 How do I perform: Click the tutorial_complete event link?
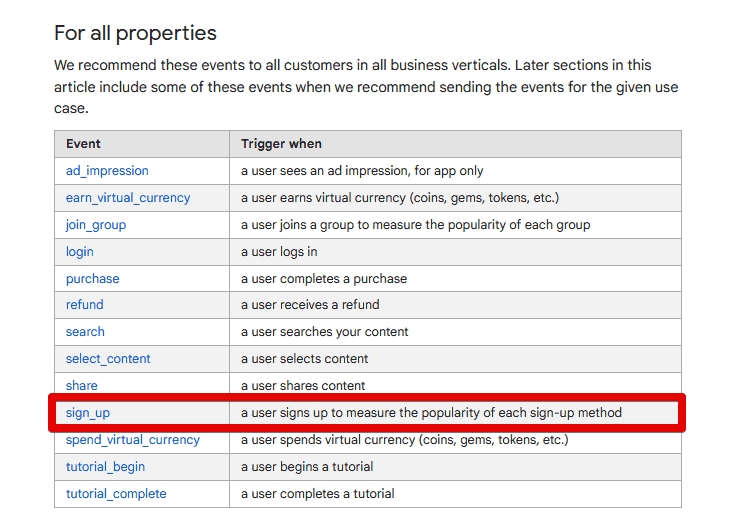116,494
